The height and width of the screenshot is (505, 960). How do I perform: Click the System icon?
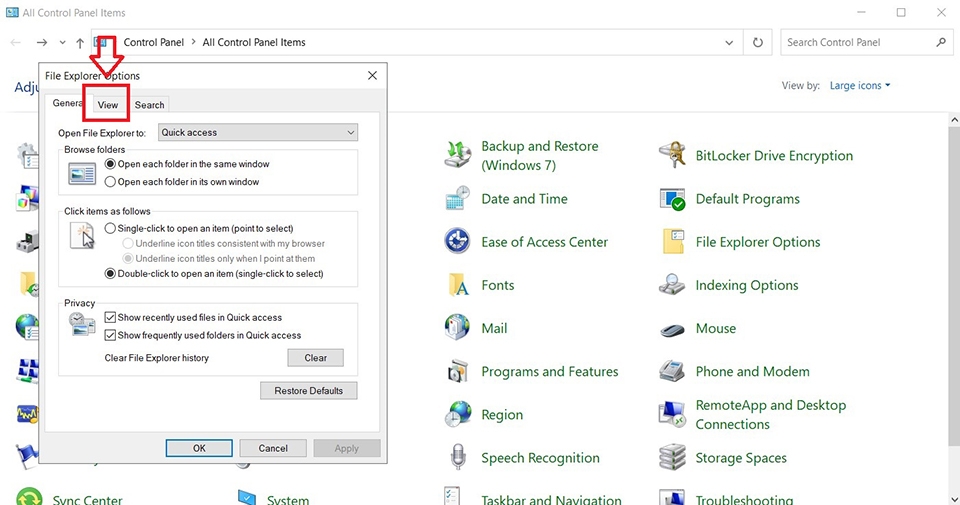[x=247, y=496]
